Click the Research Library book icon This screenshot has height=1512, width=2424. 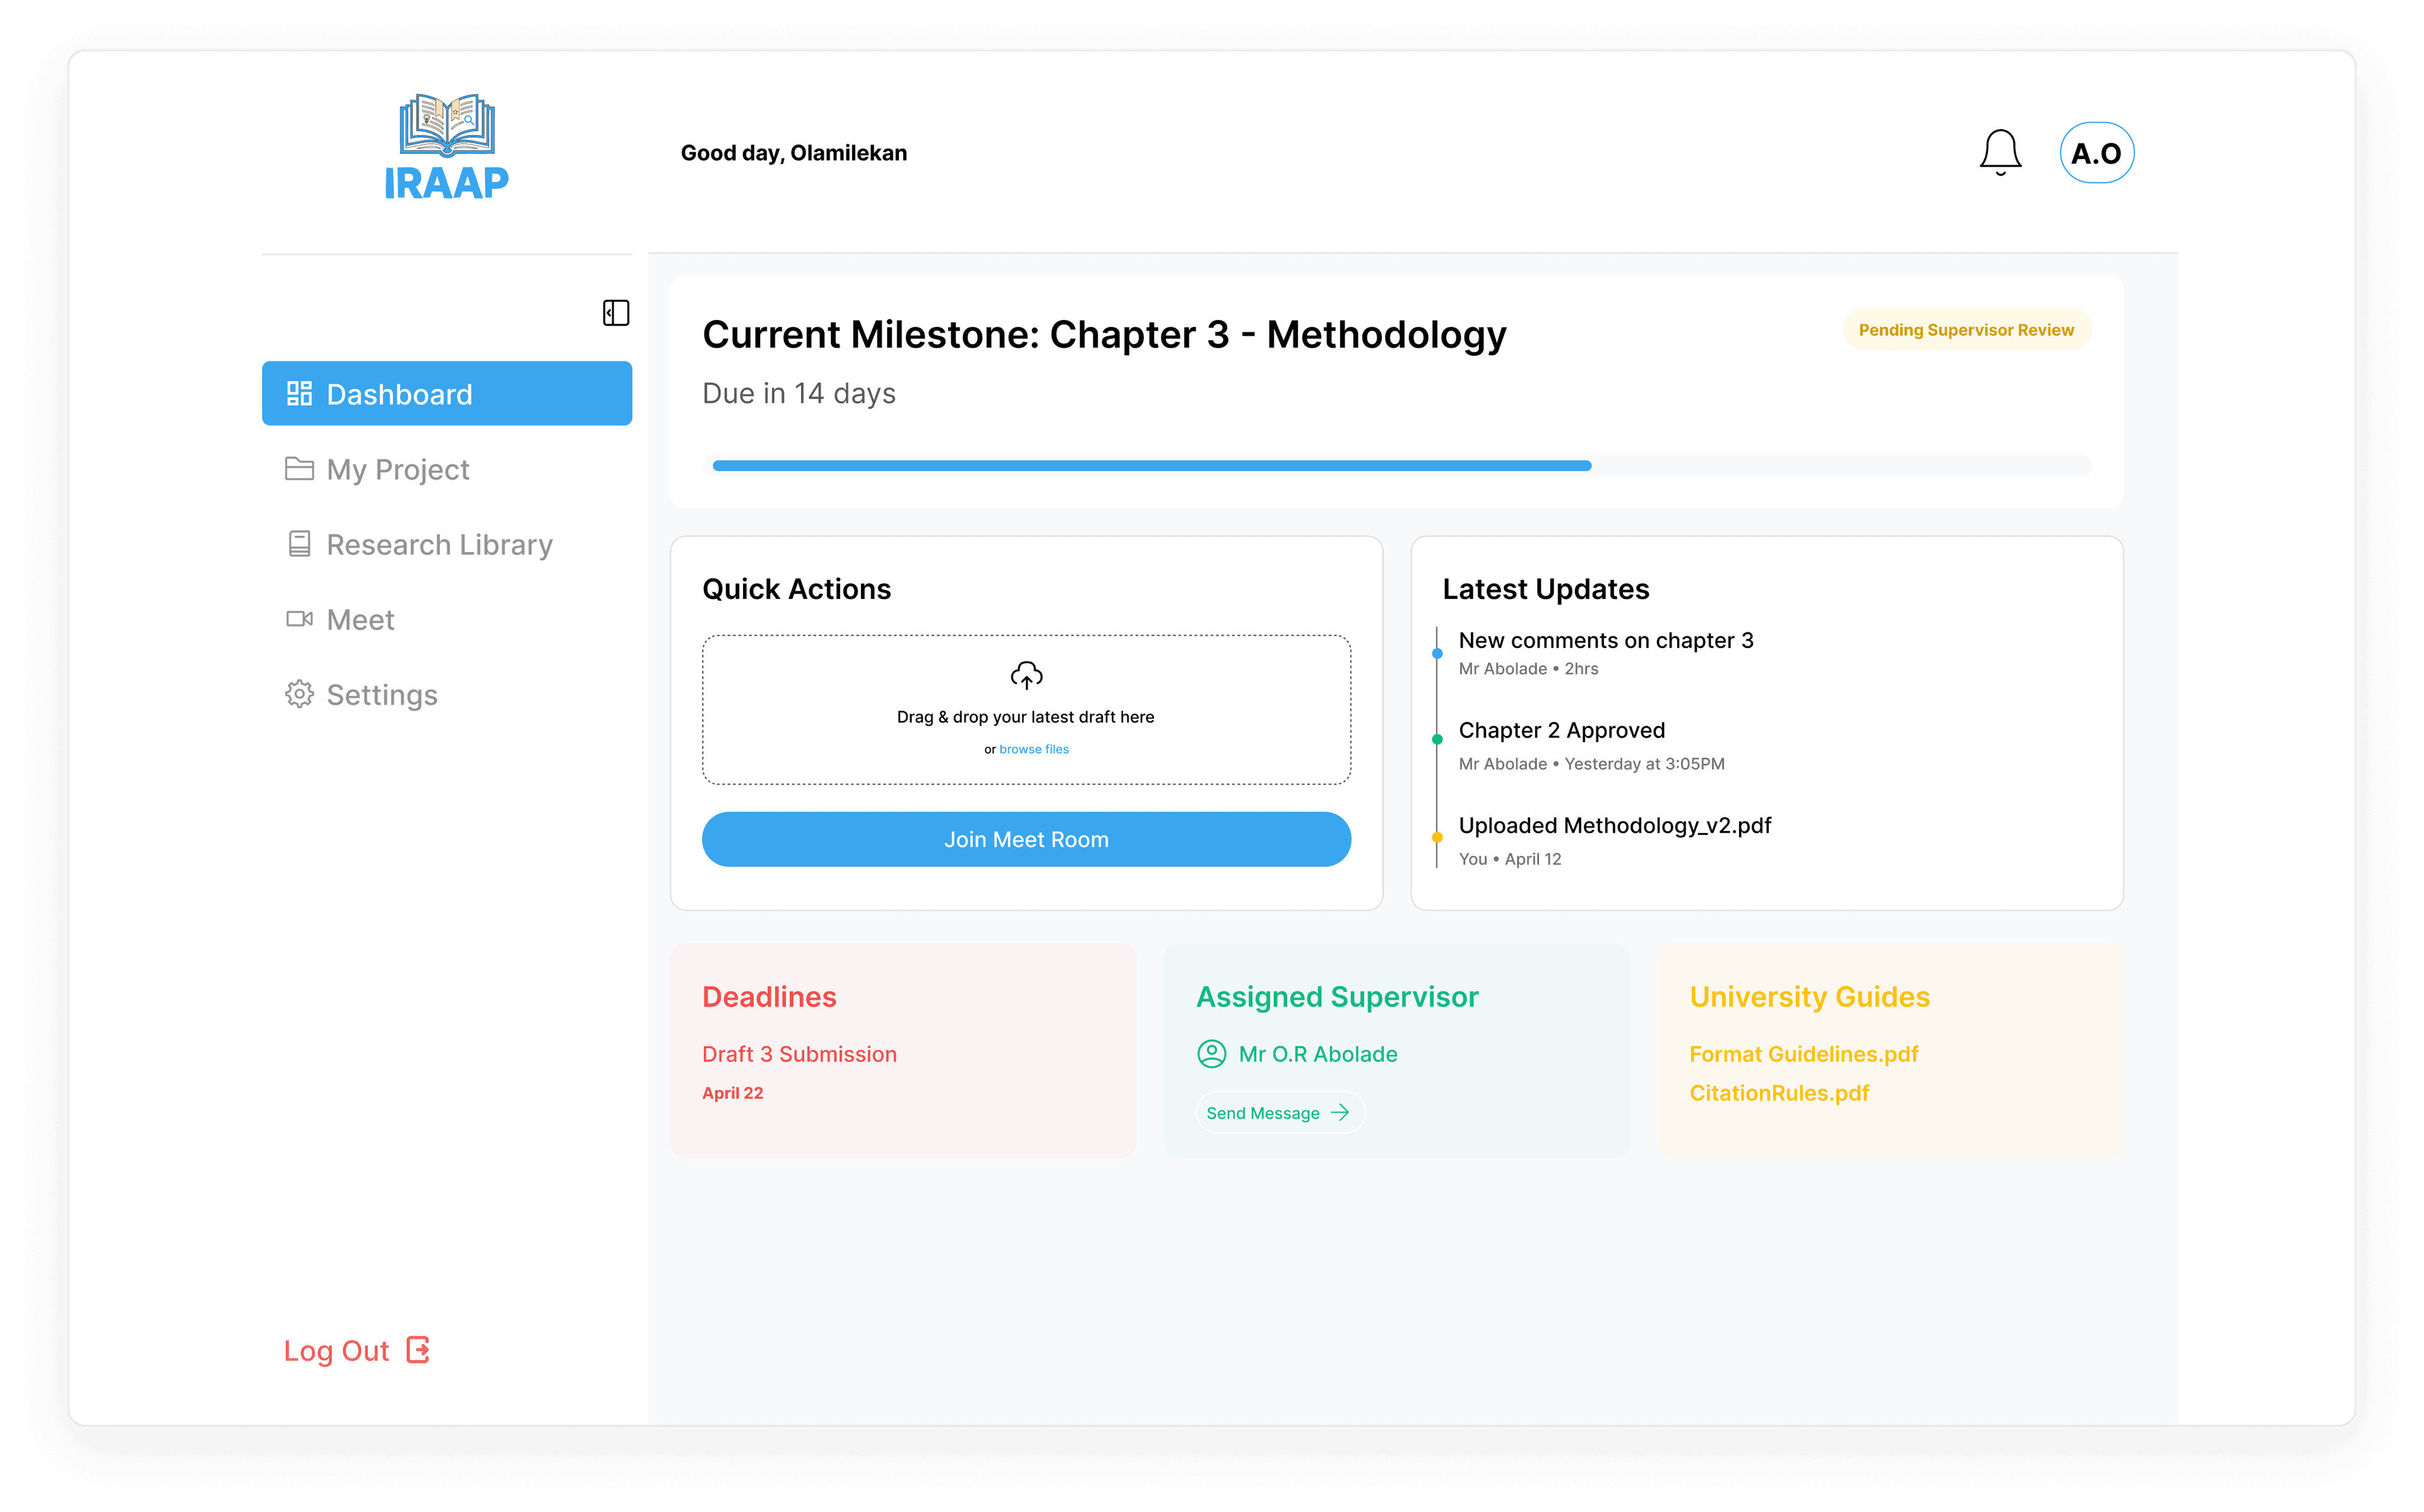tap(299, 543)
